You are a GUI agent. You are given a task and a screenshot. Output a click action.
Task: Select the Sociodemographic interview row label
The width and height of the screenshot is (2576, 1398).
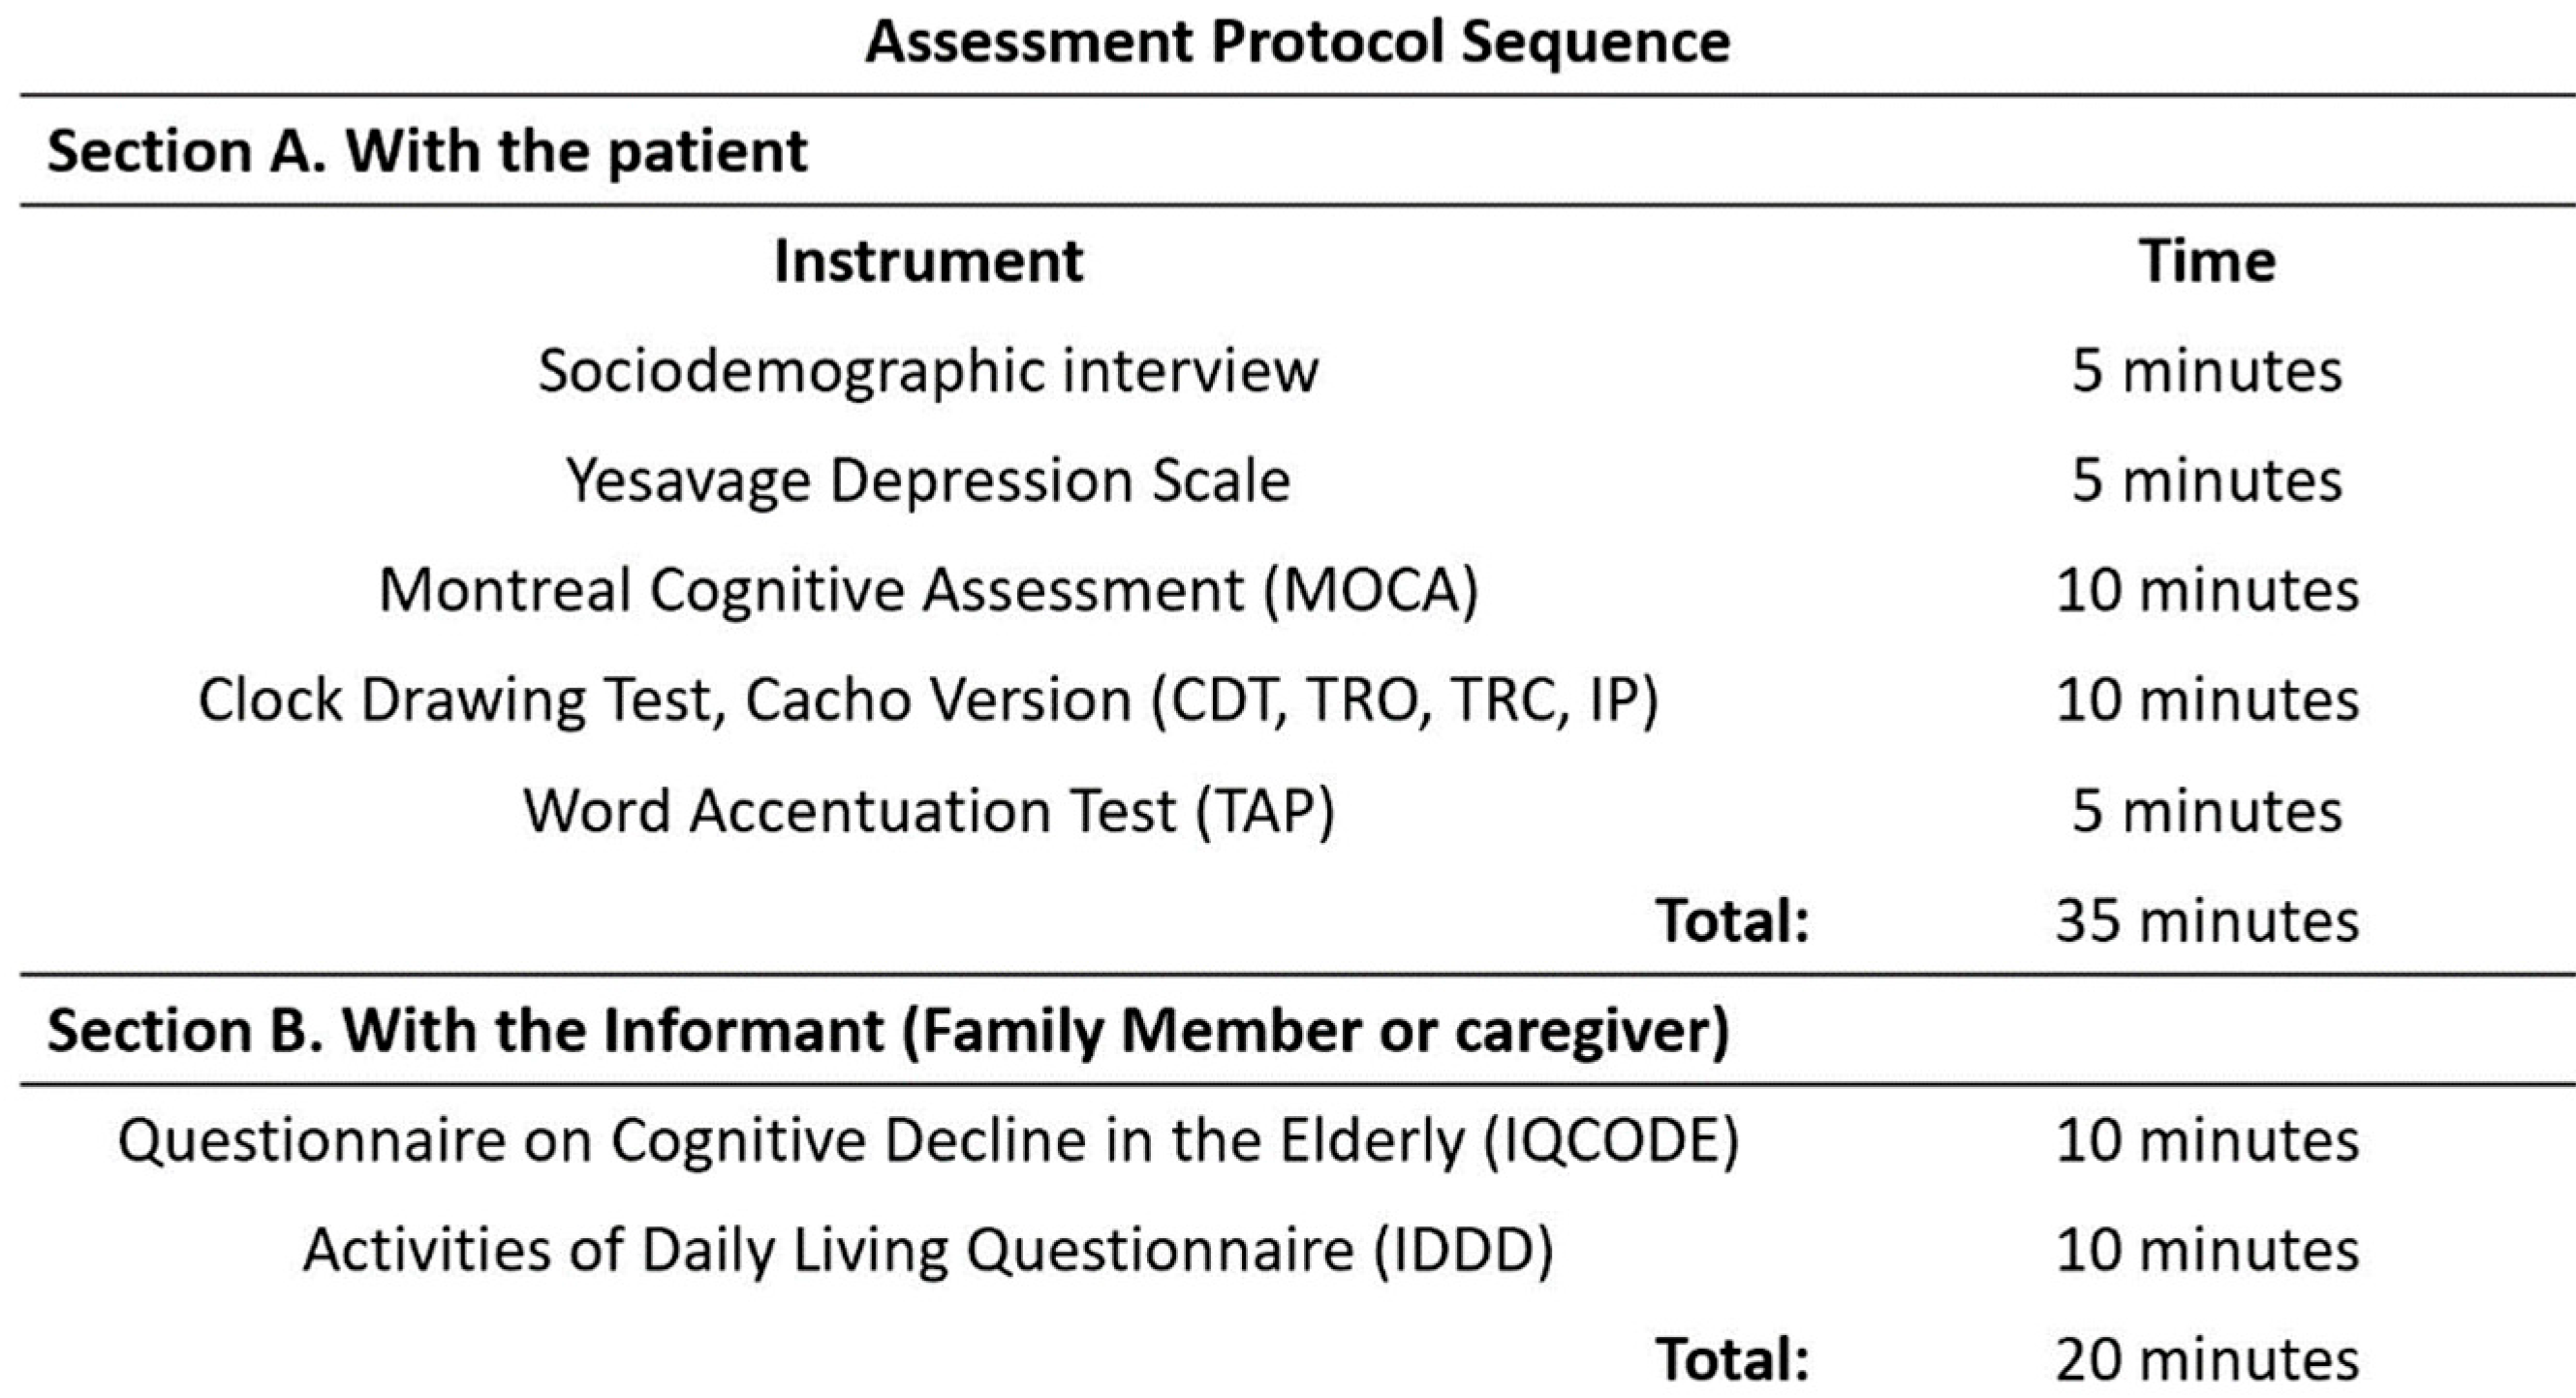click(928, 371)
